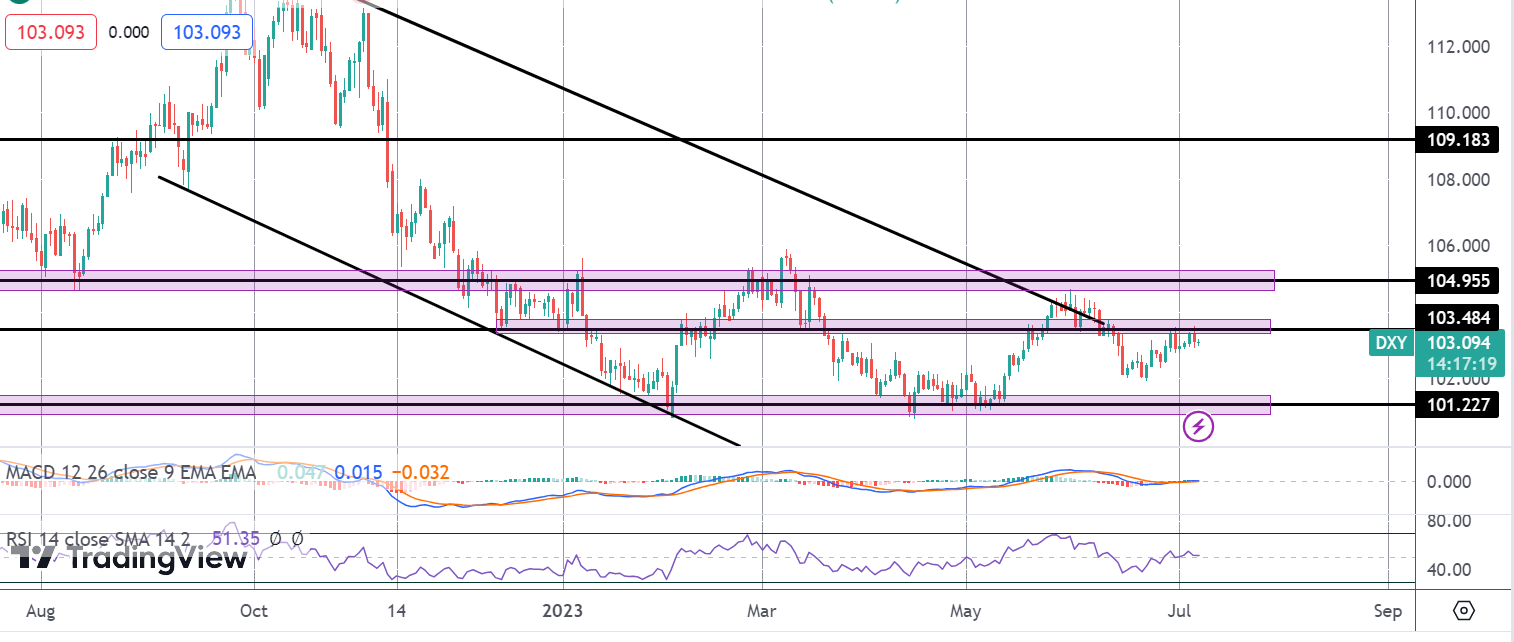The height and width of the screenshot is (642, 1514).
Task: Click the Sep label on the time axis
Action: (1386, 610)
